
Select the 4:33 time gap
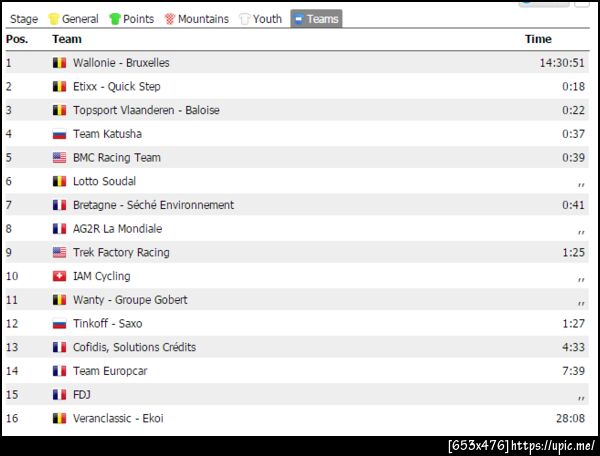click(573, 347)
